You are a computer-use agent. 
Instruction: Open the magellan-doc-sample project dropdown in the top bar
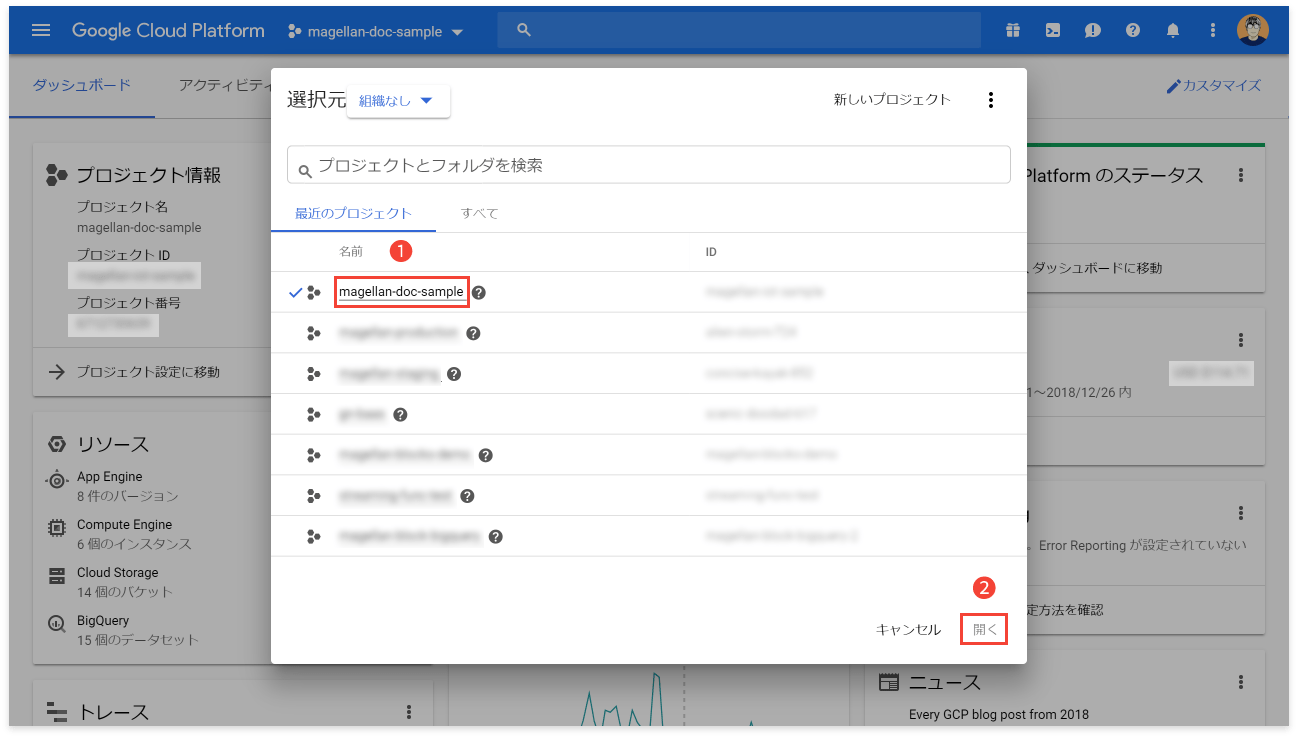coord(376,31)
